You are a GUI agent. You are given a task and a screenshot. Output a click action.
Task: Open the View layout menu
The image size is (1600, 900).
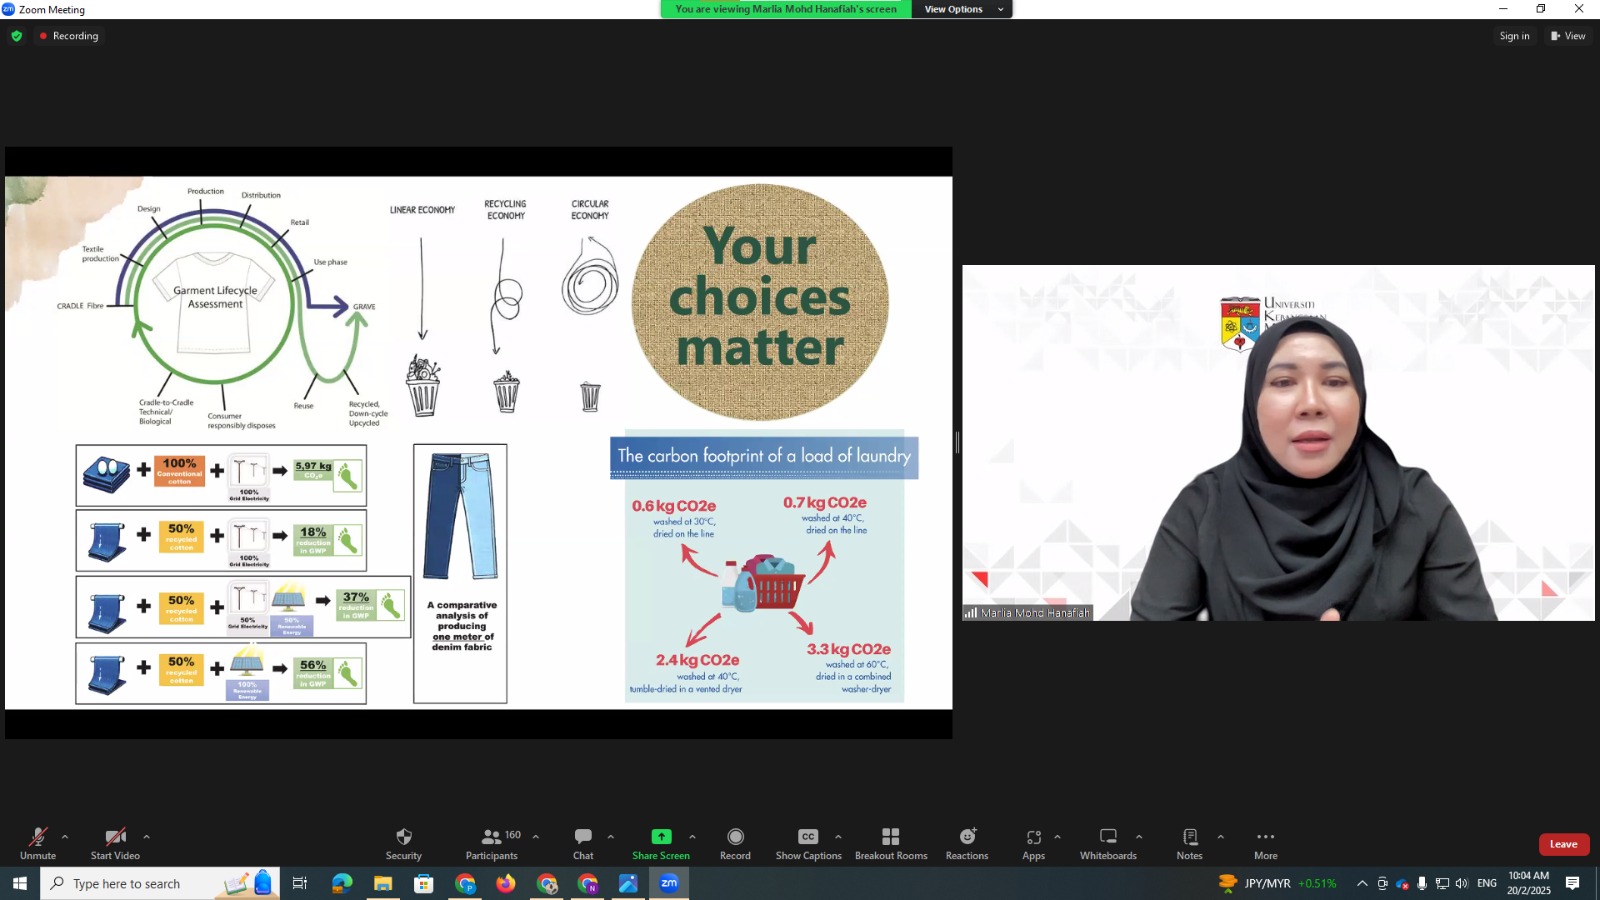click(x=1568, y=36)
